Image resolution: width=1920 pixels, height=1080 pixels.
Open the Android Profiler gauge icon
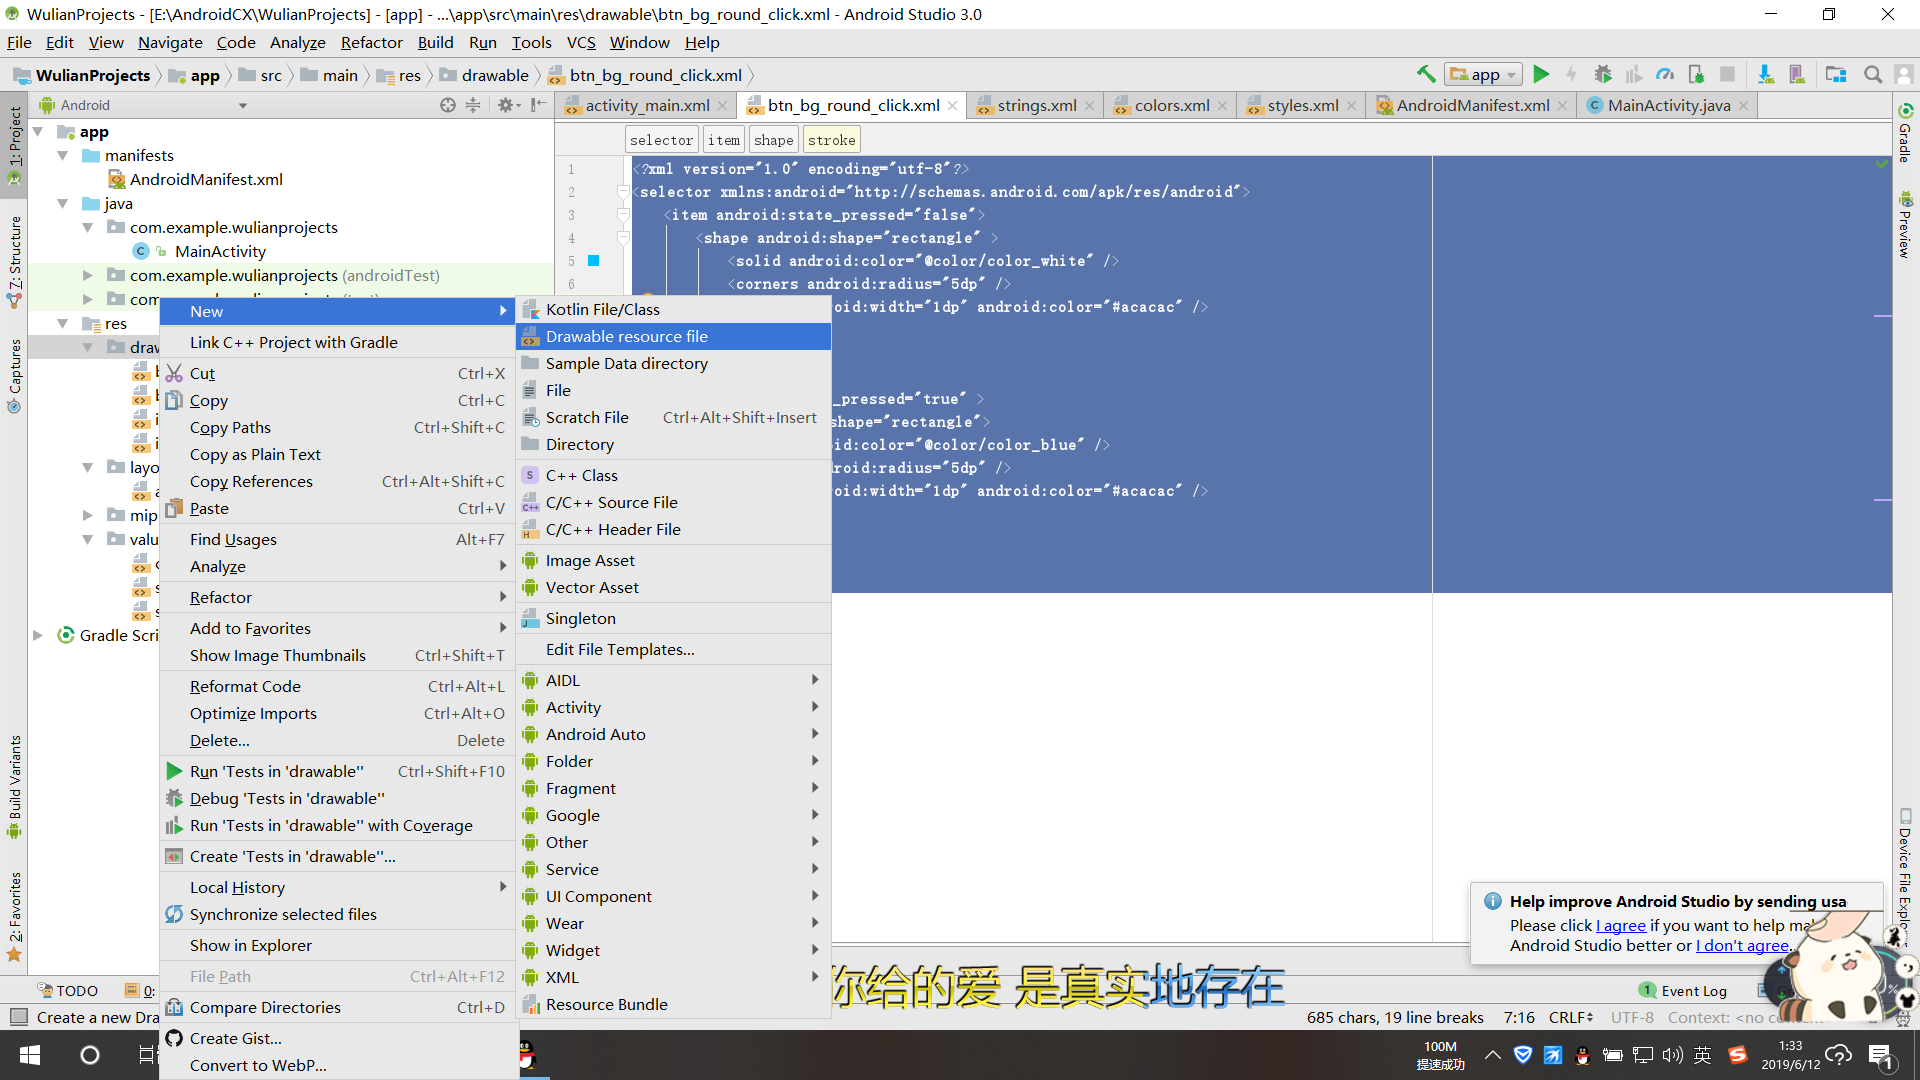pyautogui.click(x=1665, y=74)
